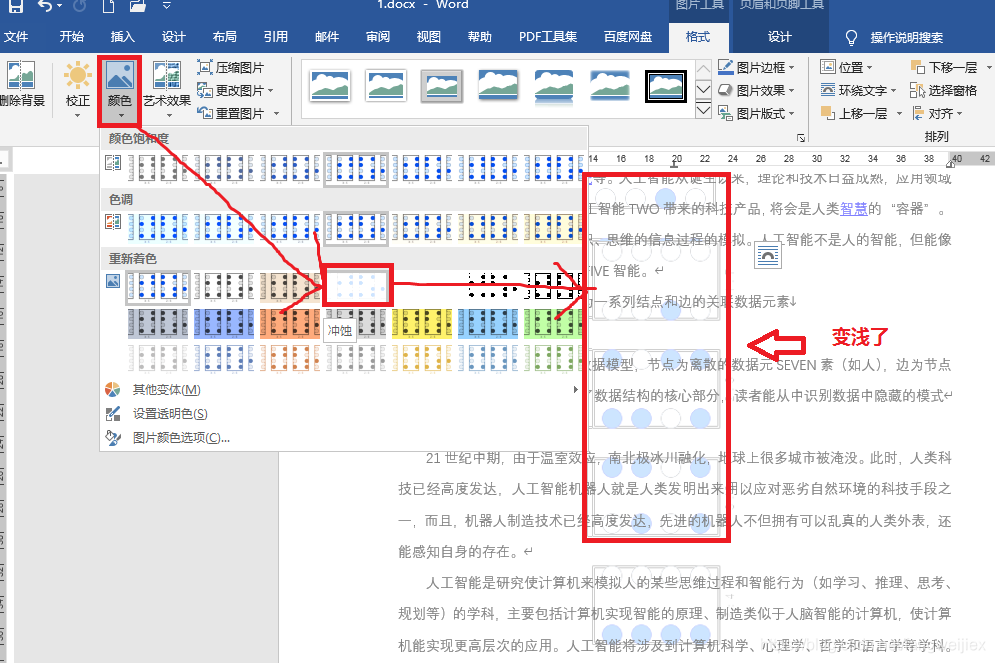Open the 艺术效果 artistic effects menu
Viewport: 995px width, 663px height.
pos(167,89)
